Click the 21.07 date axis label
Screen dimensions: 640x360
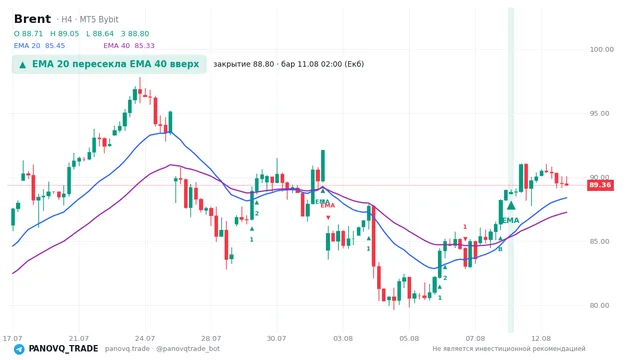[x=79, y=339]
